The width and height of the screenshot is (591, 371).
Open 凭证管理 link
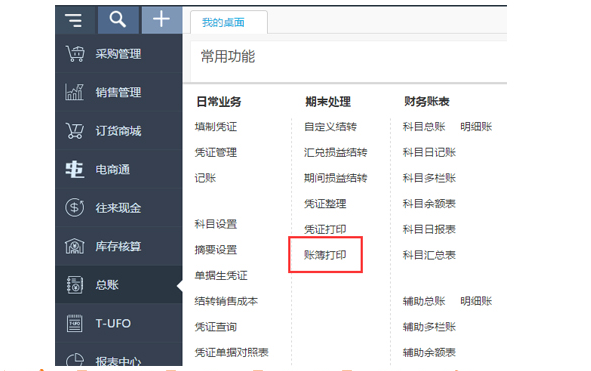click(x=216, y=152)
